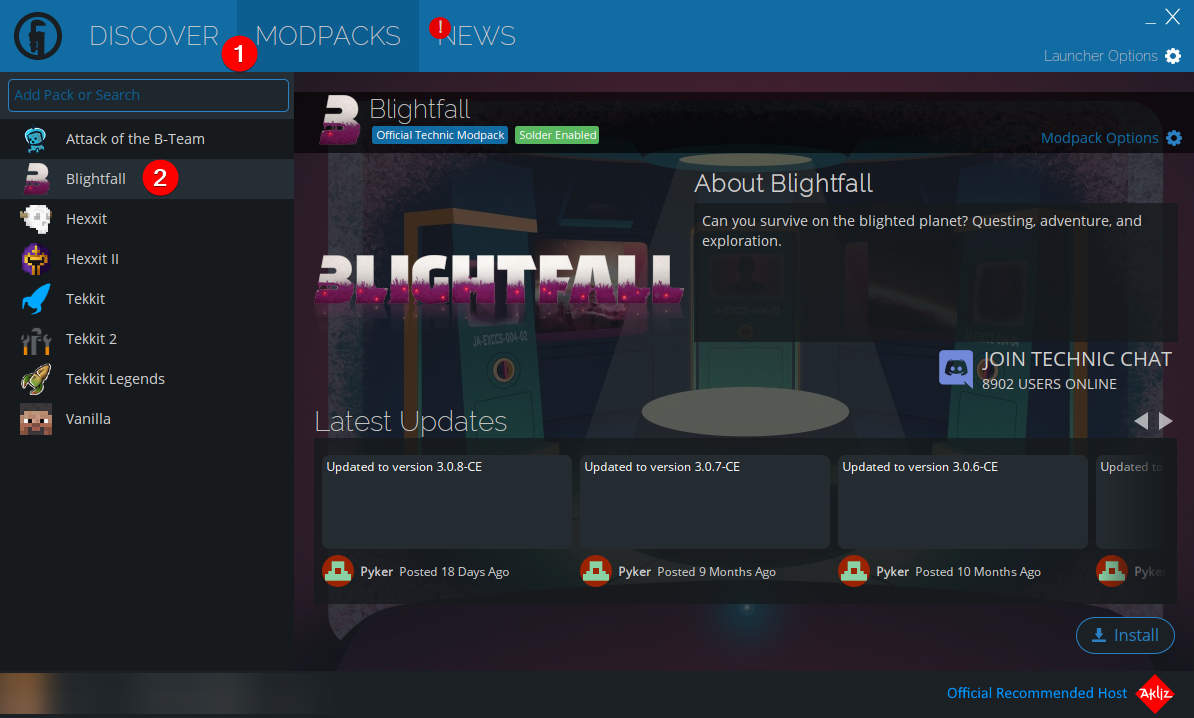Click 'Posted 10 Months Ago' text
This screenshot has height=718, width=1194.
[978, 572]
